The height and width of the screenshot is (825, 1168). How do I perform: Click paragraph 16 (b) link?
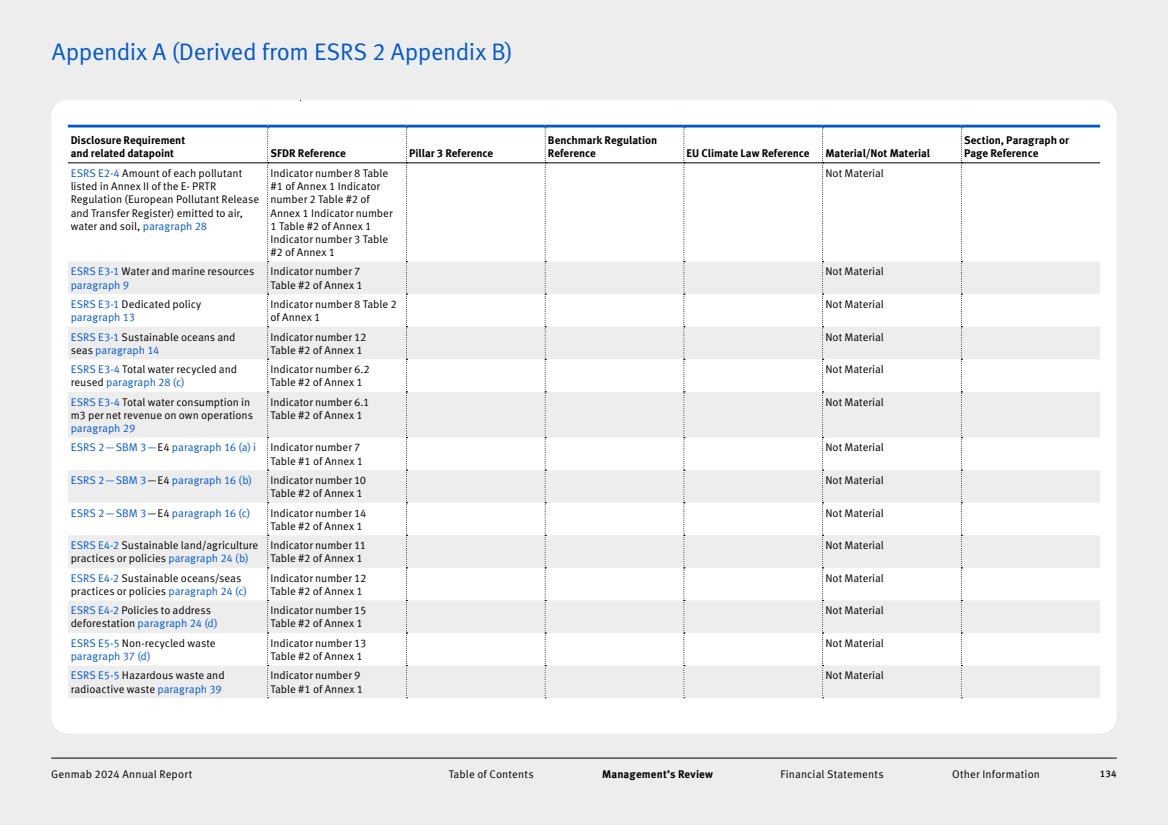[x=211, y=481]
